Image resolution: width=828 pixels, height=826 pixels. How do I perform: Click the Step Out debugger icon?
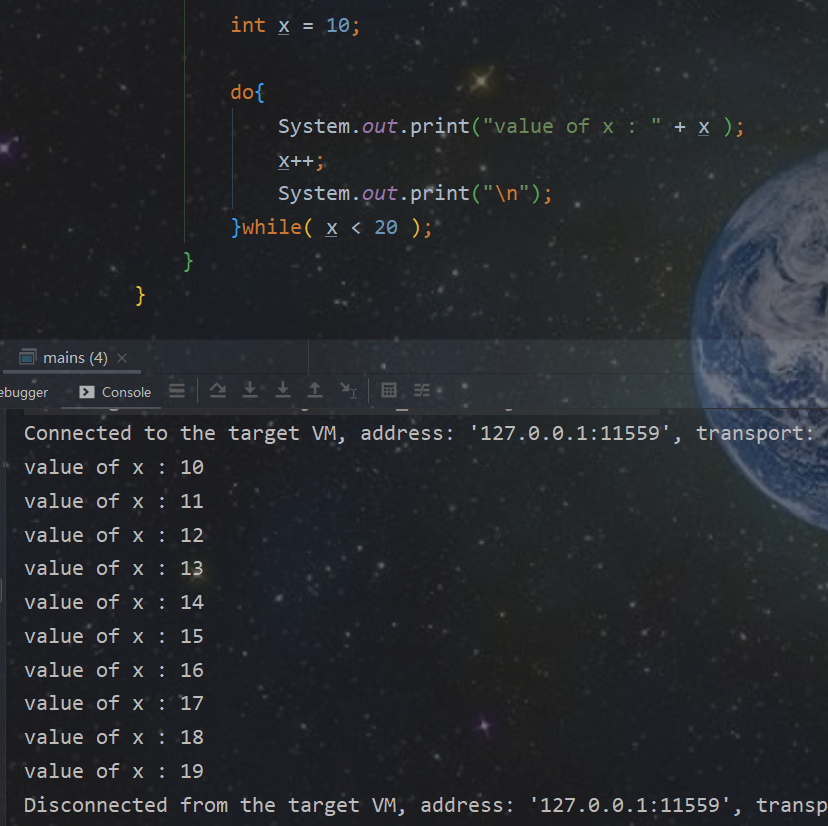tap(315, 390)
